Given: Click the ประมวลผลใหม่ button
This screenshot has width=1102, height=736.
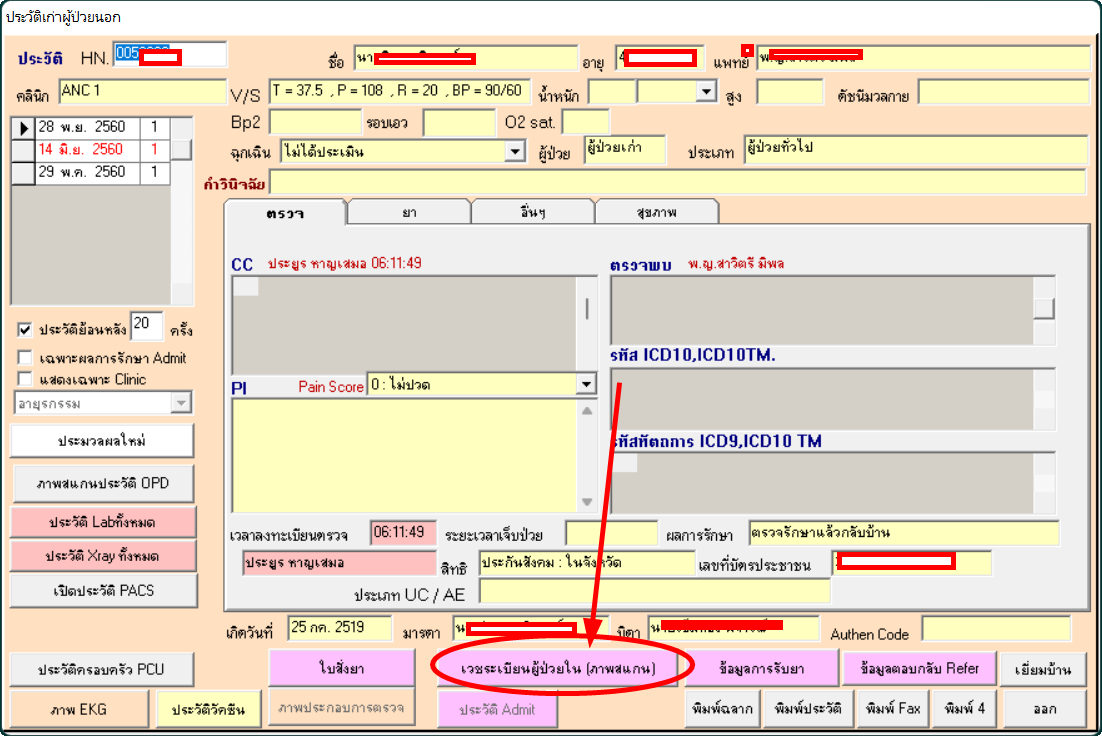Looking at the screenshot, I should click(x=103, y=441).
